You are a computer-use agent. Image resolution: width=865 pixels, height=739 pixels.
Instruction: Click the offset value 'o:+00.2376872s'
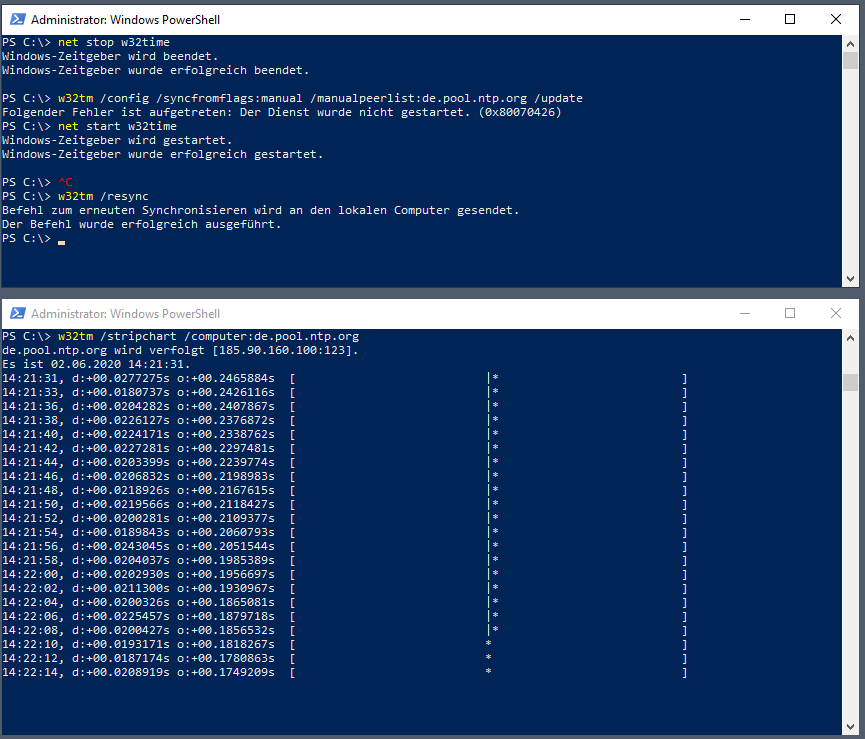(226, 420)
